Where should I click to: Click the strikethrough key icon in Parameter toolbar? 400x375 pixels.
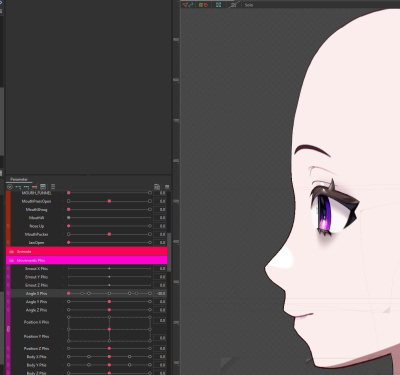(x=34, y=187)
